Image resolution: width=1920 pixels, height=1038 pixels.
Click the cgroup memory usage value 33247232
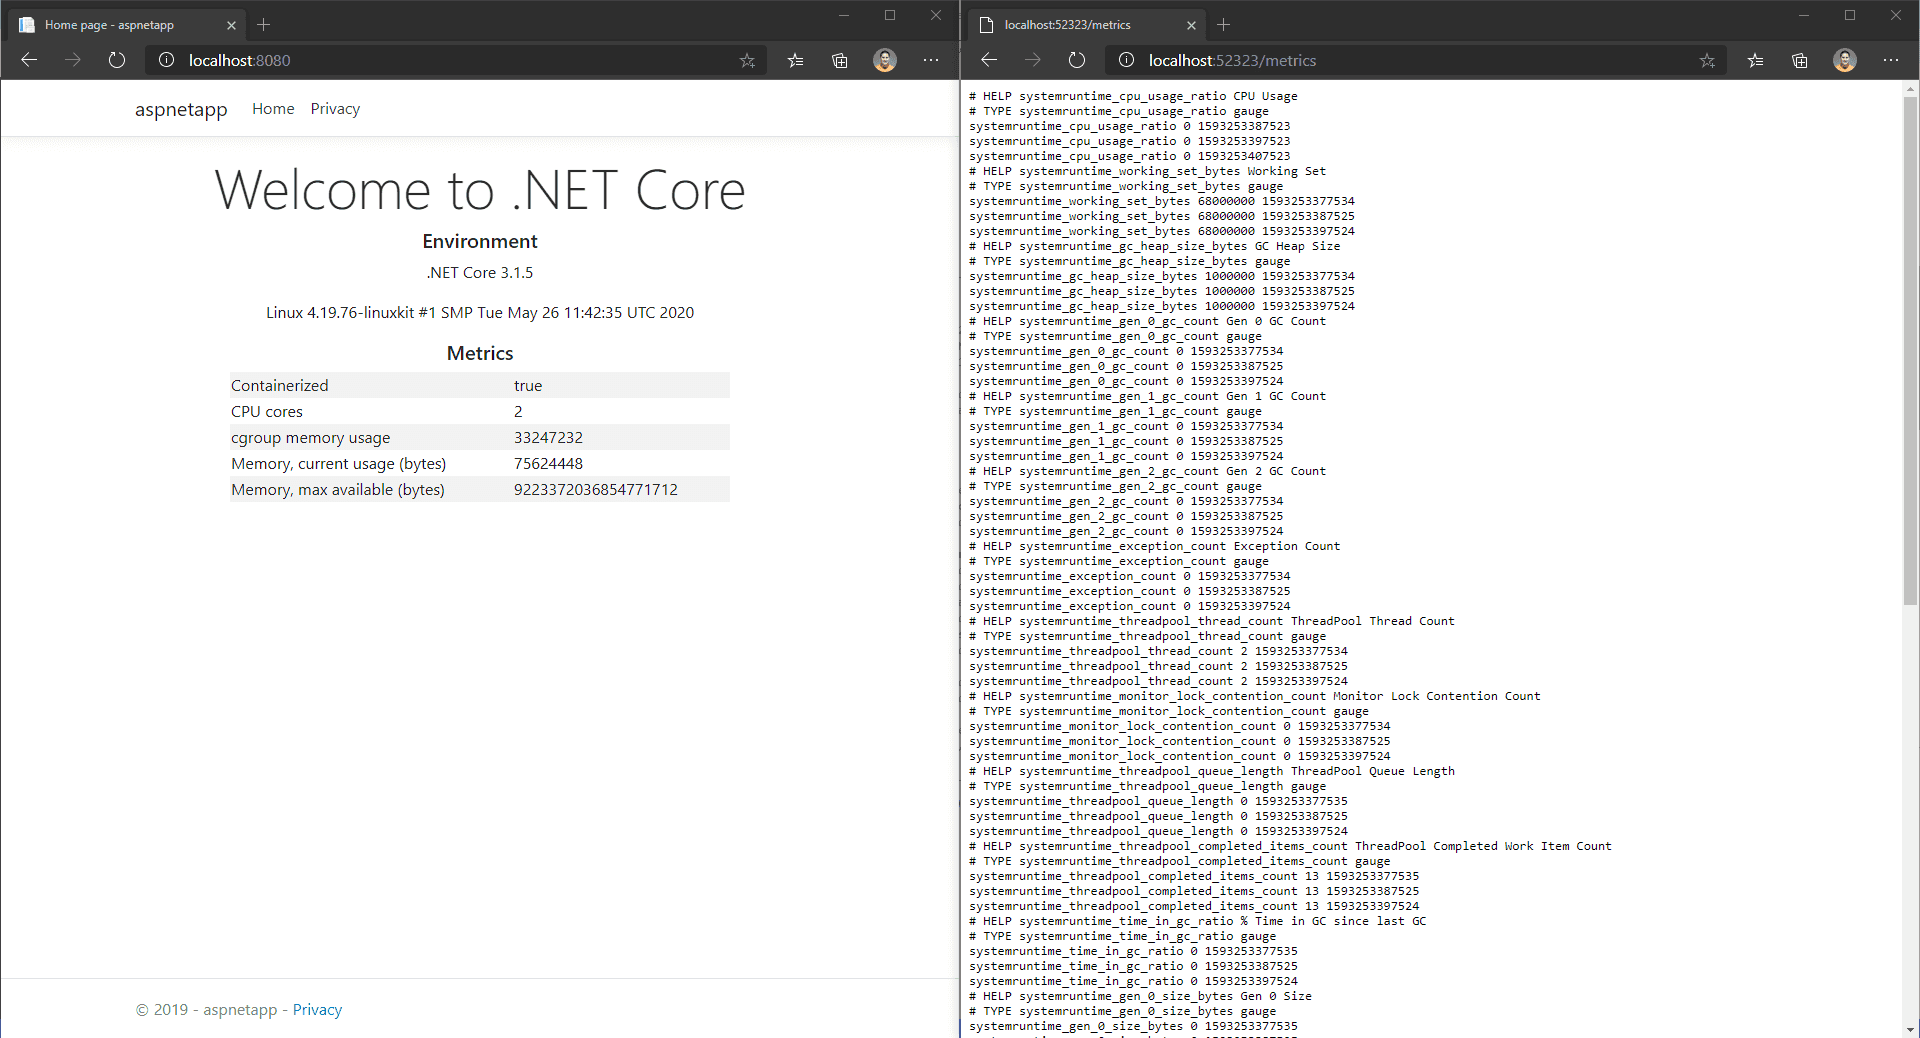(548, 438)
